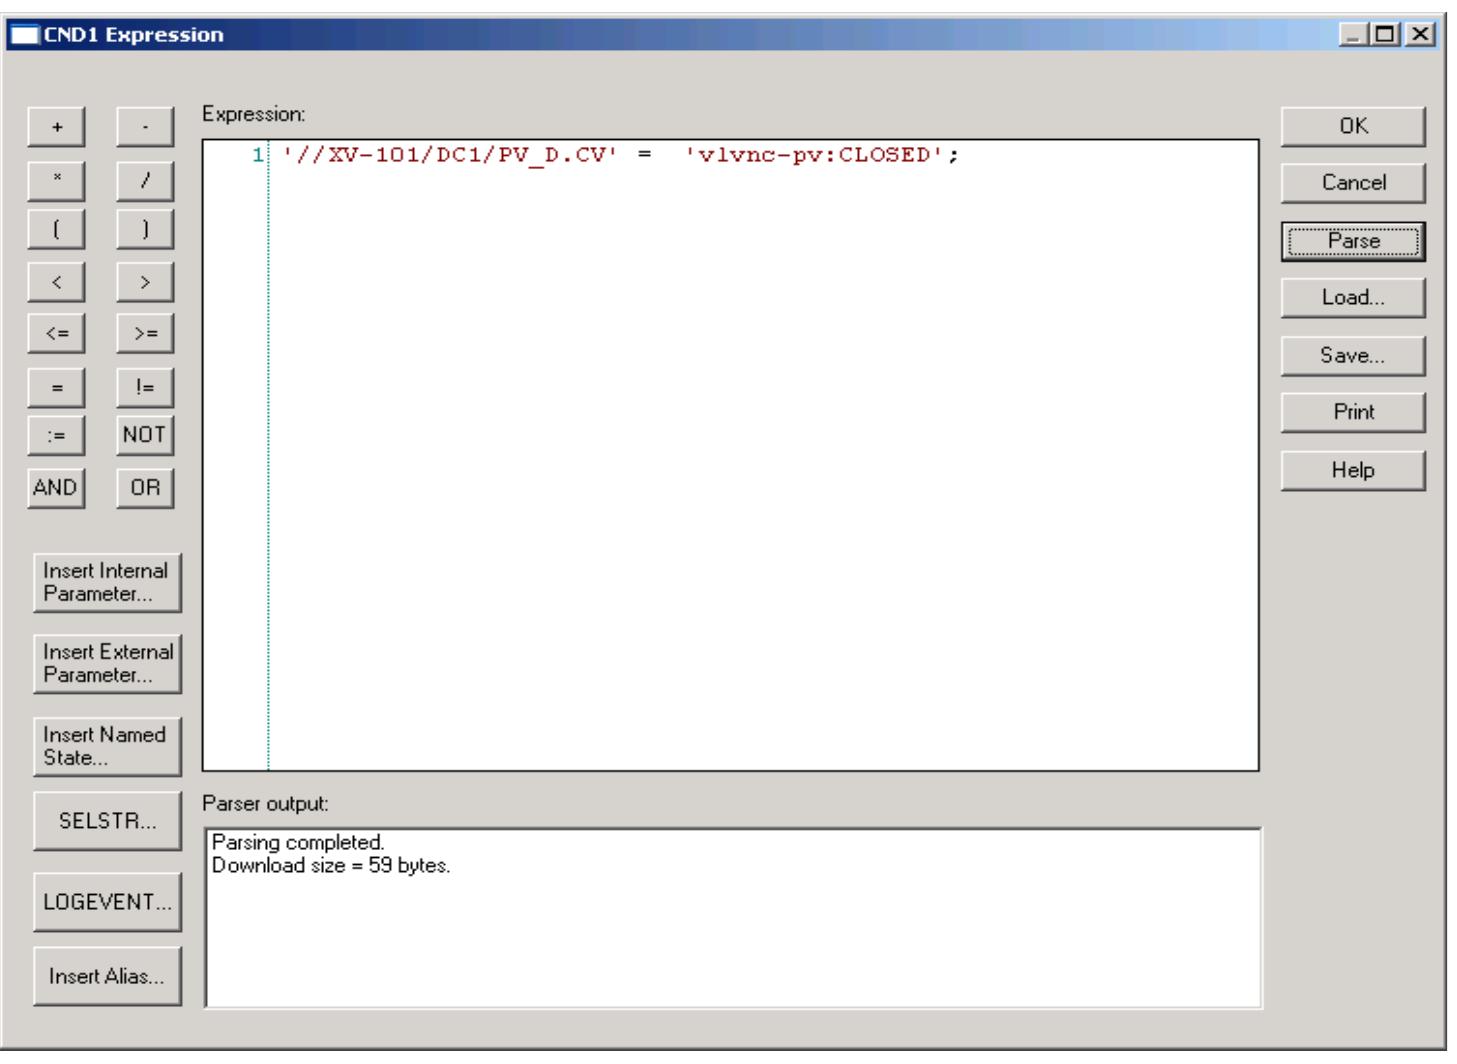Viewport: 1457px width, 1064px height.
Task: Print the expression
Action: (1353, 412)
